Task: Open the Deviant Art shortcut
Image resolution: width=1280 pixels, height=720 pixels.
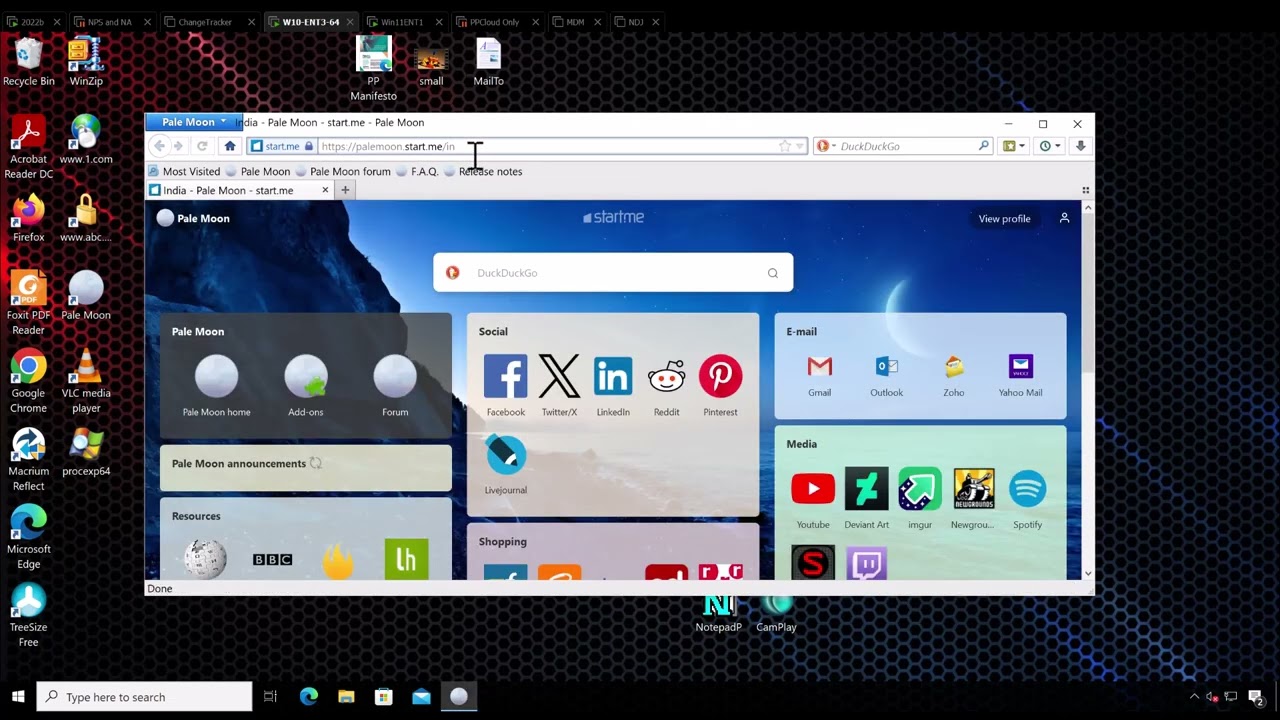Action: 866,498
